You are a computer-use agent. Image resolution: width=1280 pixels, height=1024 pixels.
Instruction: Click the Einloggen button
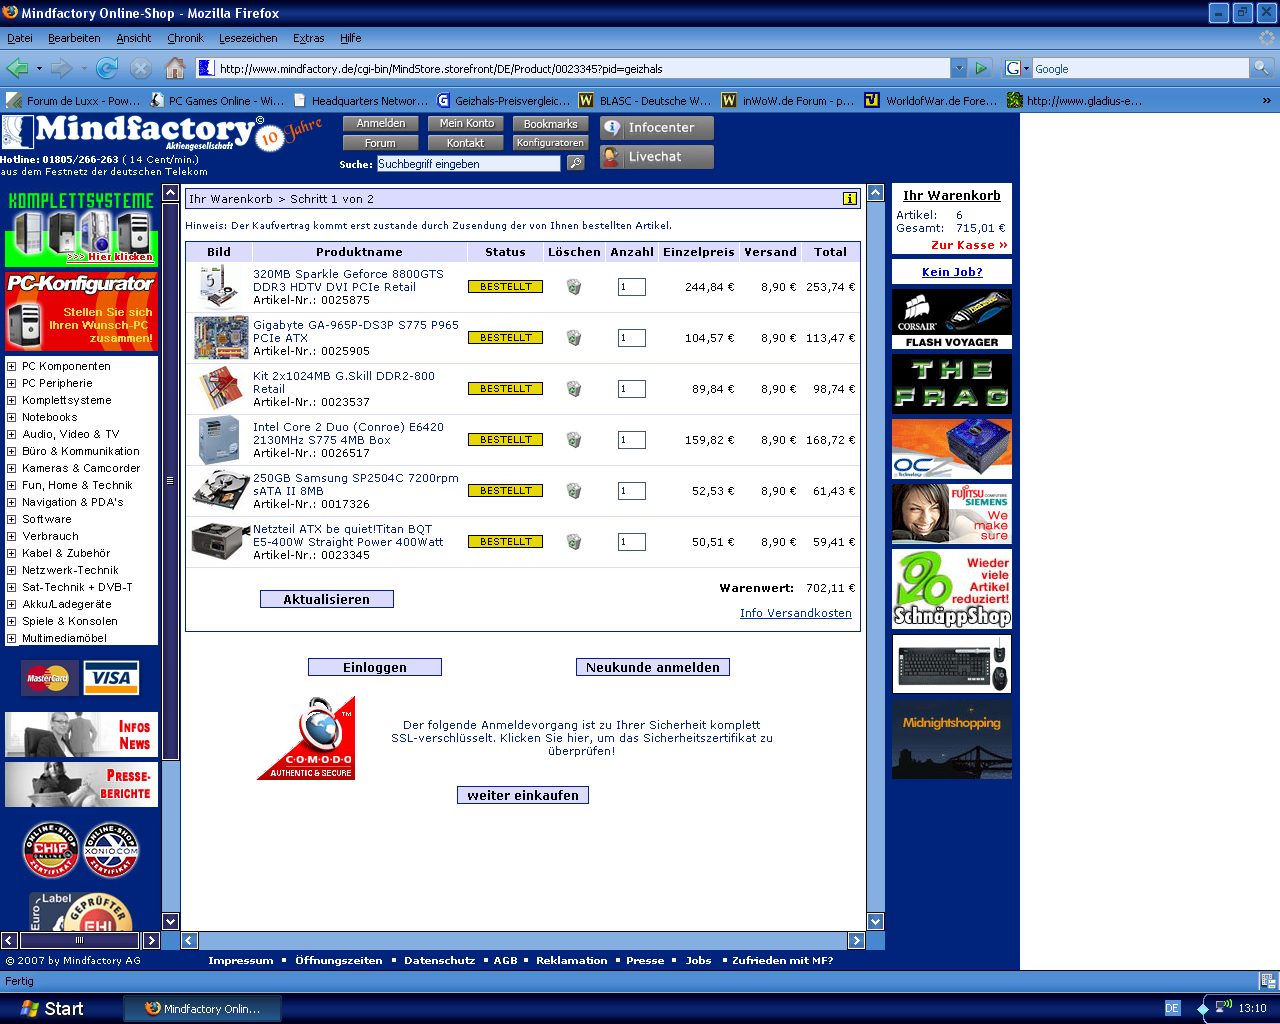(x=375, y=667)
